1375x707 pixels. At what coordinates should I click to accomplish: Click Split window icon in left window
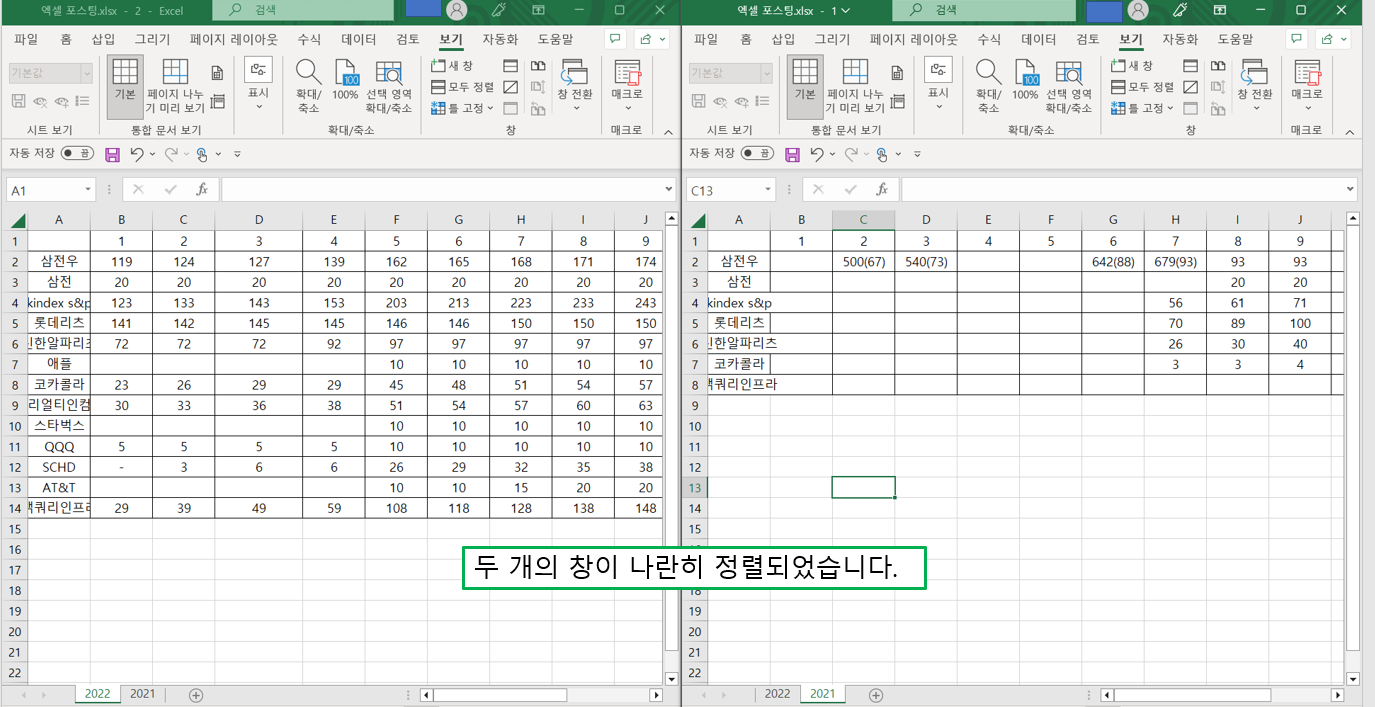(511, 65)
